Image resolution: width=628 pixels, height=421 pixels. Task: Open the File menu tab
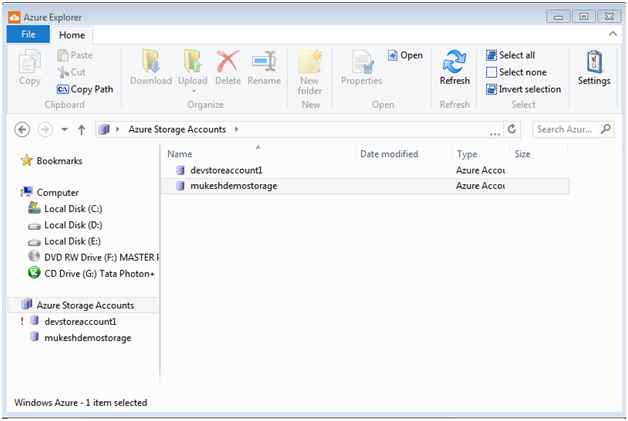(x=28, y=34)
